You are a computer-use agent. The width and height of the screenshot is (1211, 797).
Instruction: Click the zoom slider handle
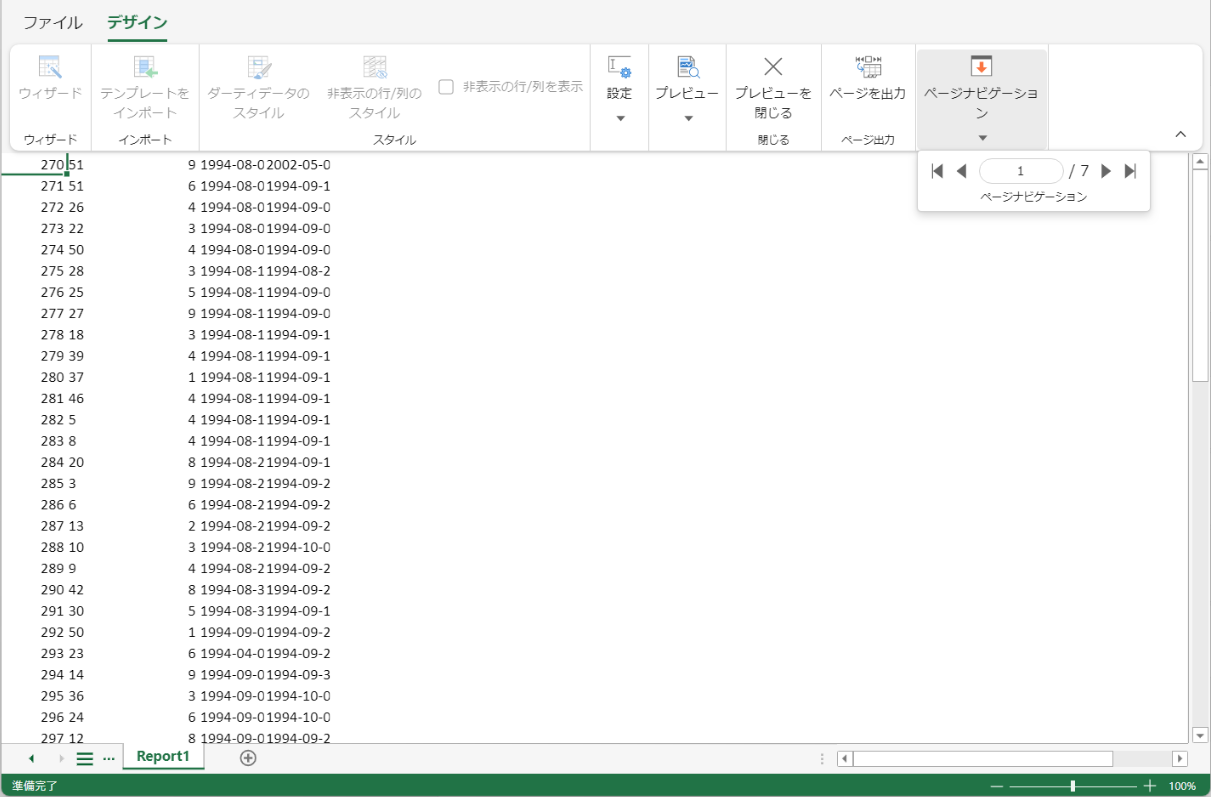pyautogui.click(x=1073, y=786)
